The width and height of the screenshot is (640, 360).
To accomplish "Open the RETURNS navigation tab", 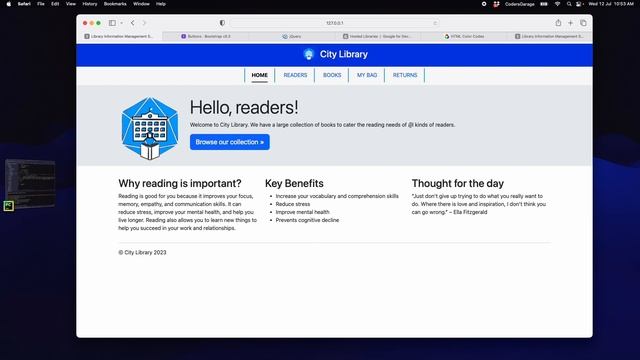I will 405,75.
